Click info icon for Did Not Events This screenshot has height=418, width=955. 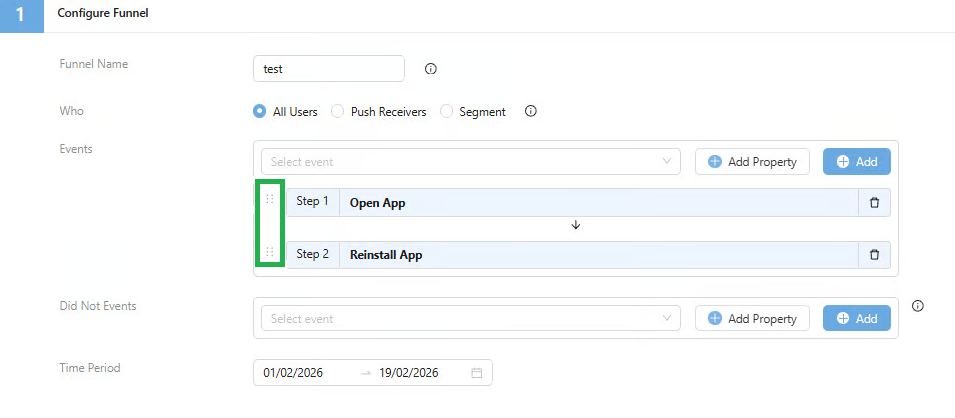(918, 306)
